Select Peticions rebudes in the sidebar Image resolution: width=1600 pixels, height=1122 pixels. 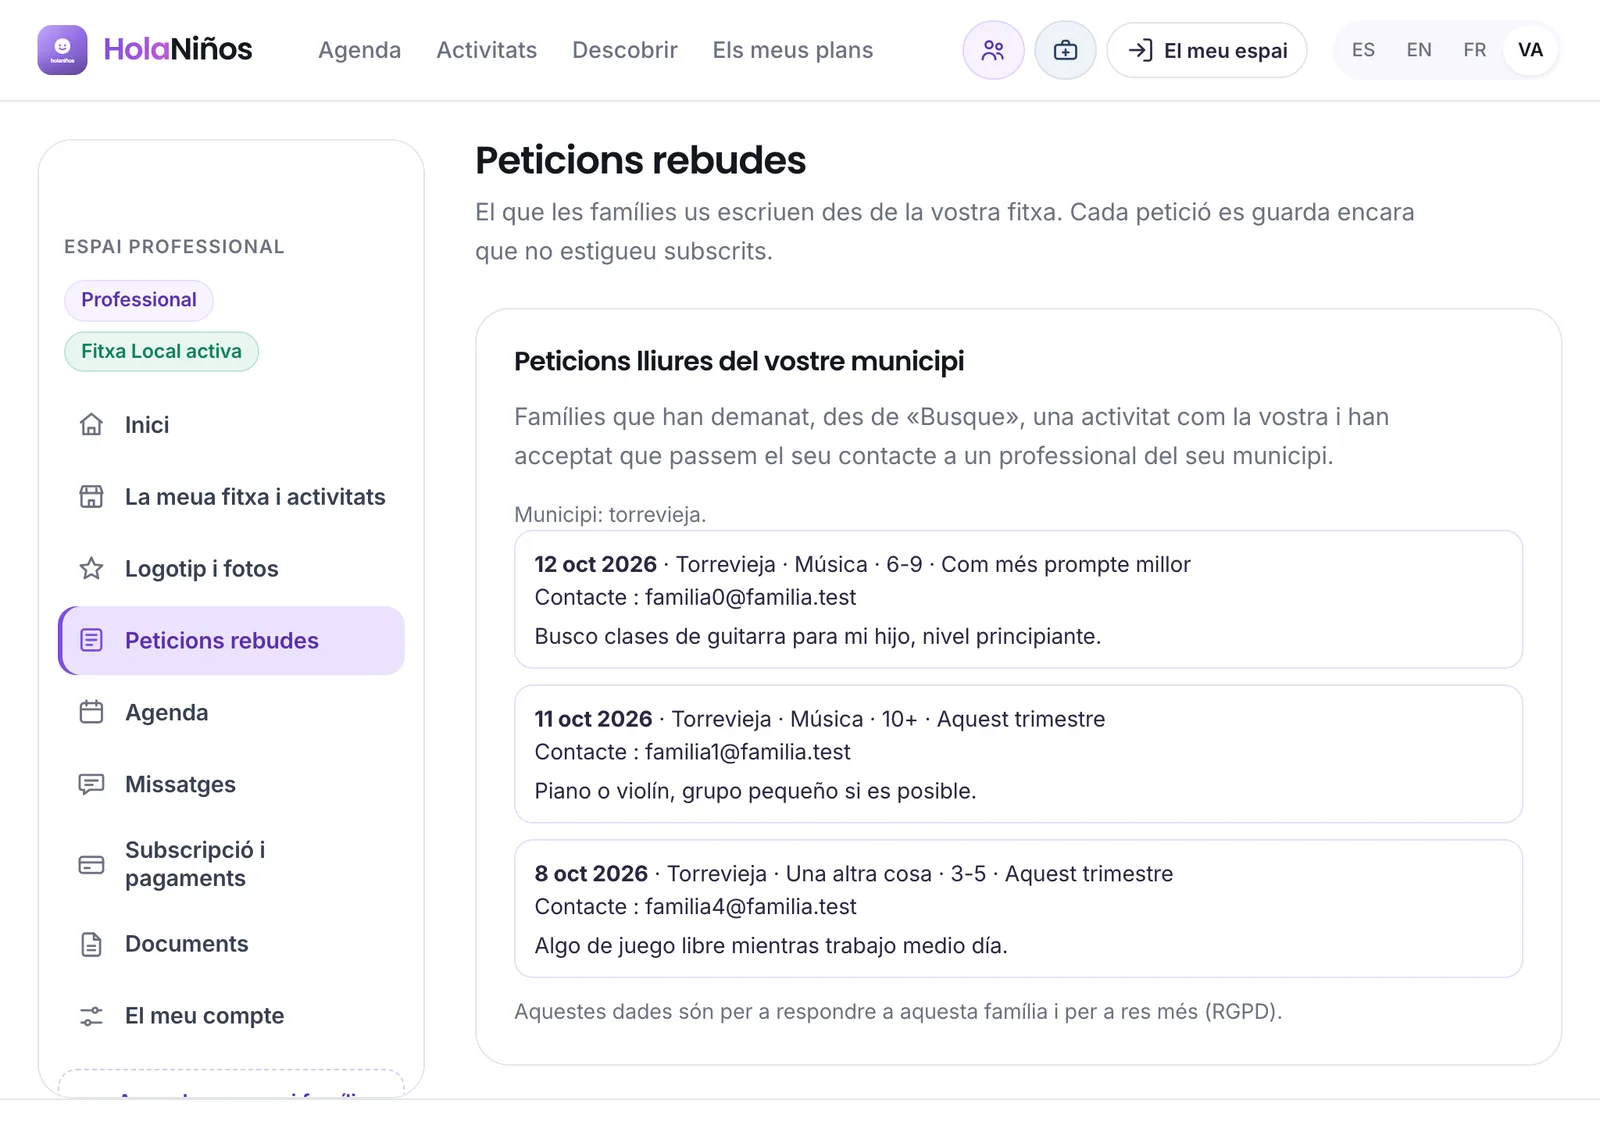pyautogui.click(x=232, y=641)
